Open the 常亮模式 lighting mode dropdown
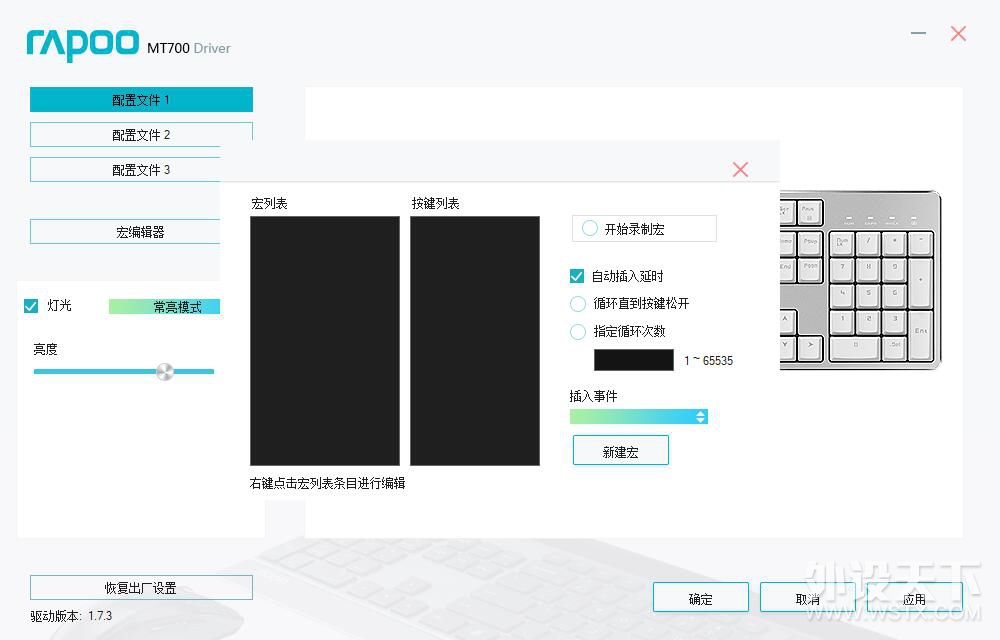Image resolution: width=1000 pixels, height=640 pixels. tap(165, 307)
